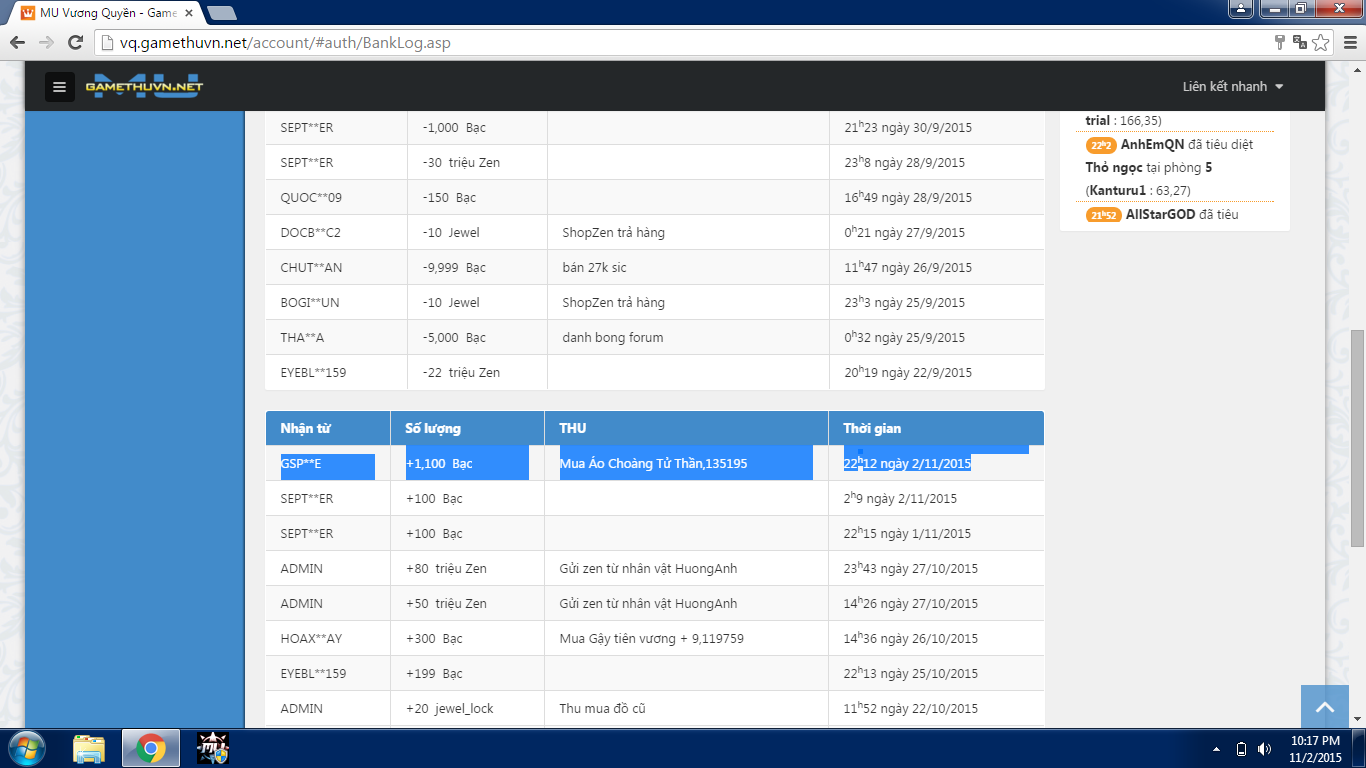Click the saved password key icon

pos(1279,42)
